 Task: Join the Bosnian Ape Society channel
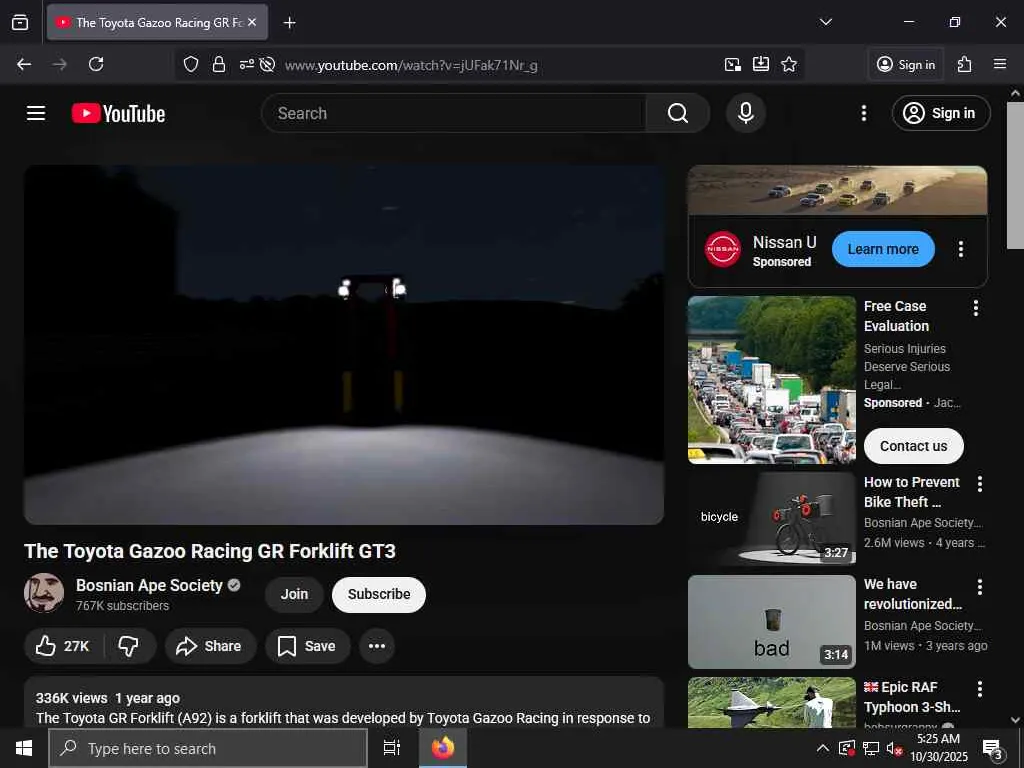pyautogui.click(x=295, y=594)
